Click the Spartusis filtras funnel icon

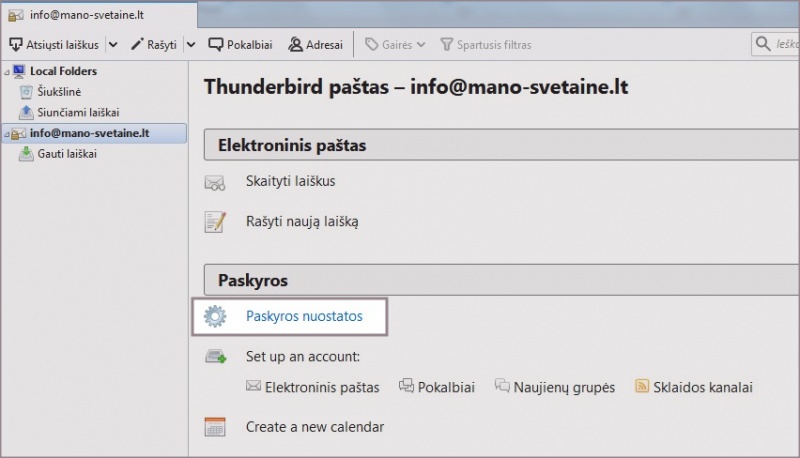[446, 45]
